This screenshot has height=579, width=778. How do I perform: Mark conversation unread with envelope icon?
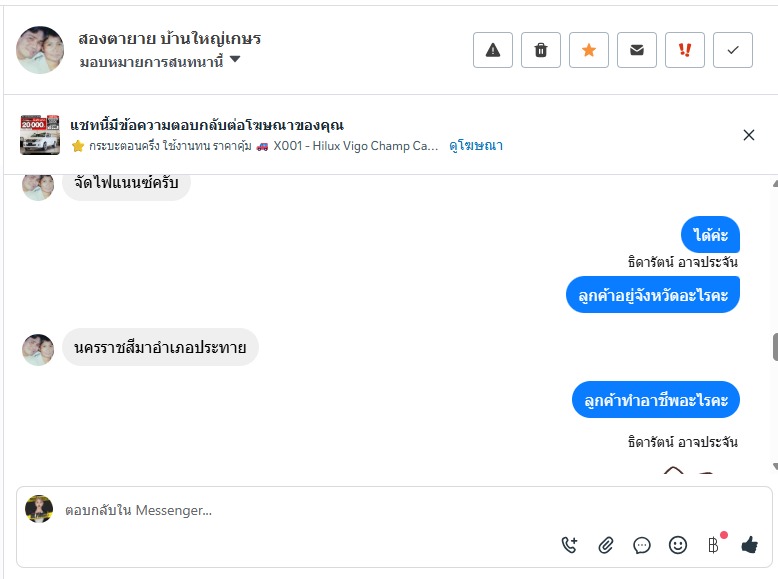(637, 50)
